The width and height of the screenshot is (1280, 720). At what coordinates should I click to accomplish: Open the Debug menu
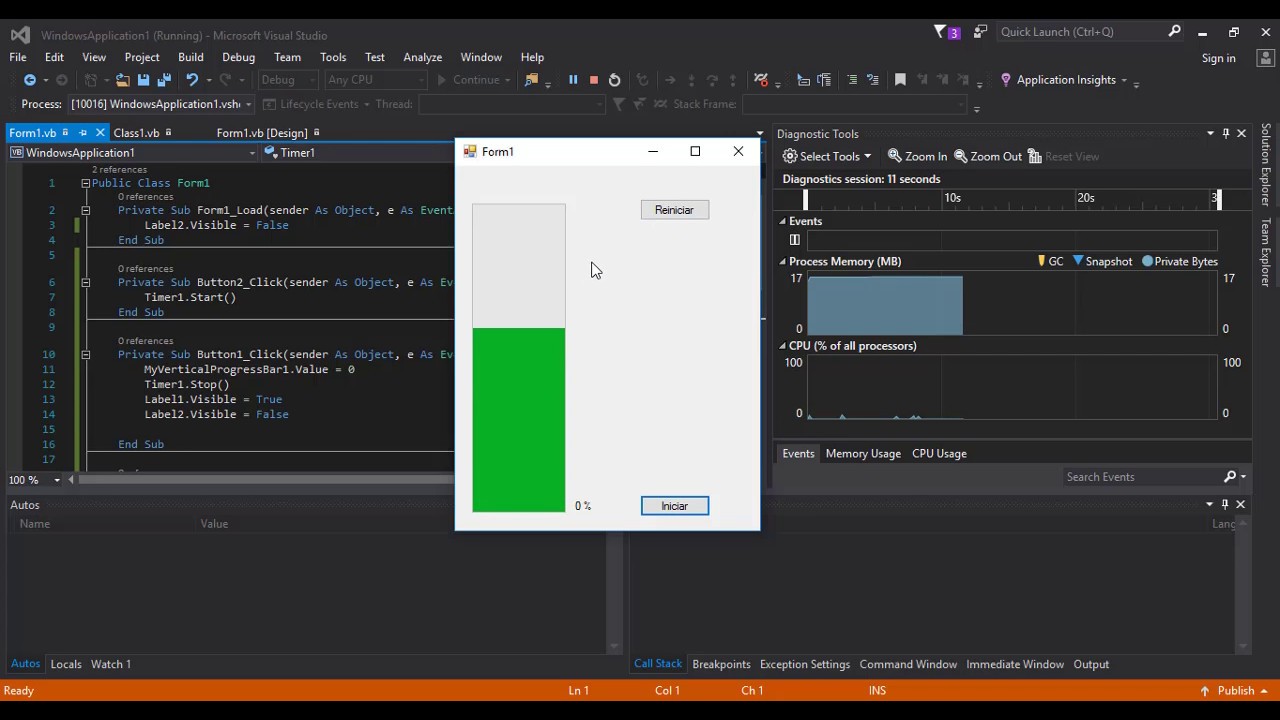pyautogui.click(x=238, y=57)
